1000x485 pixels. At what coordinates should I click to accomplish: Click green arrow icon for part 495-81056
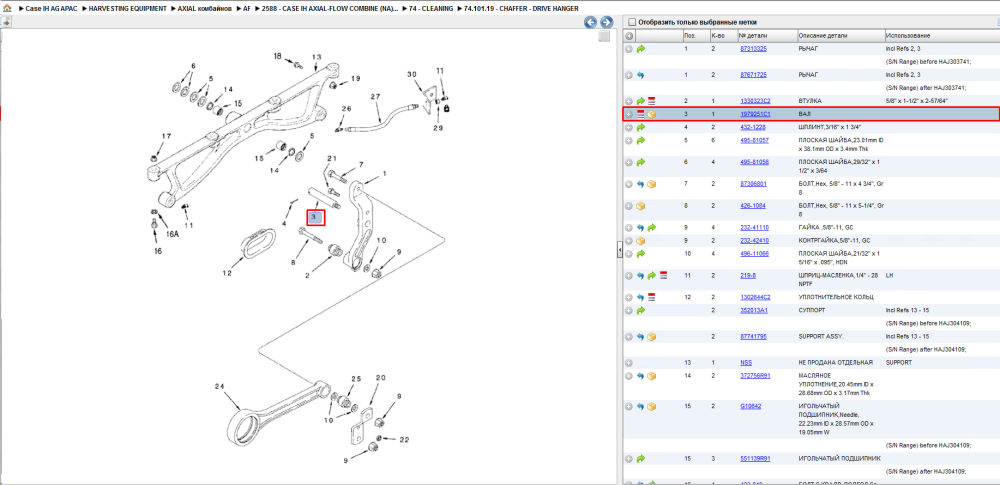pos(641,163)
